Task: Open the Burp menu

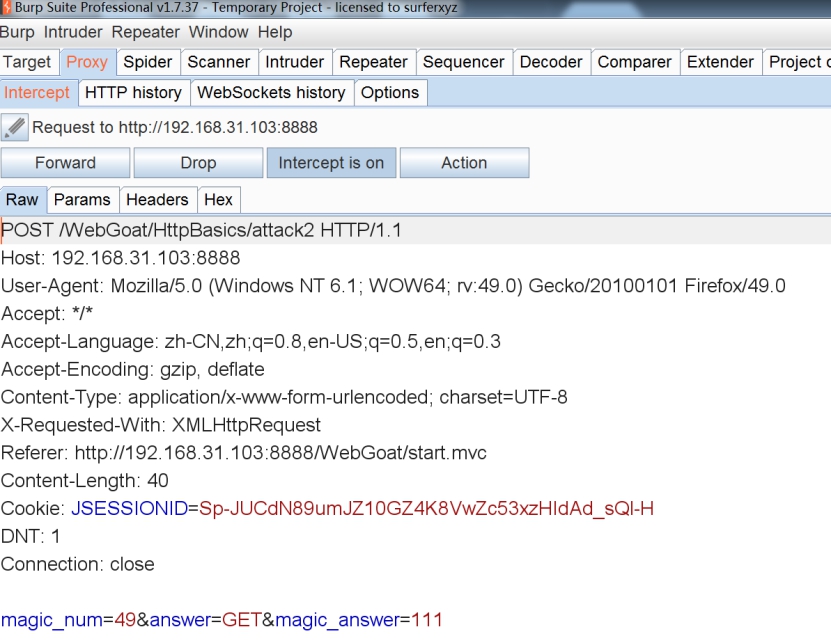Action: coord(17,32)
